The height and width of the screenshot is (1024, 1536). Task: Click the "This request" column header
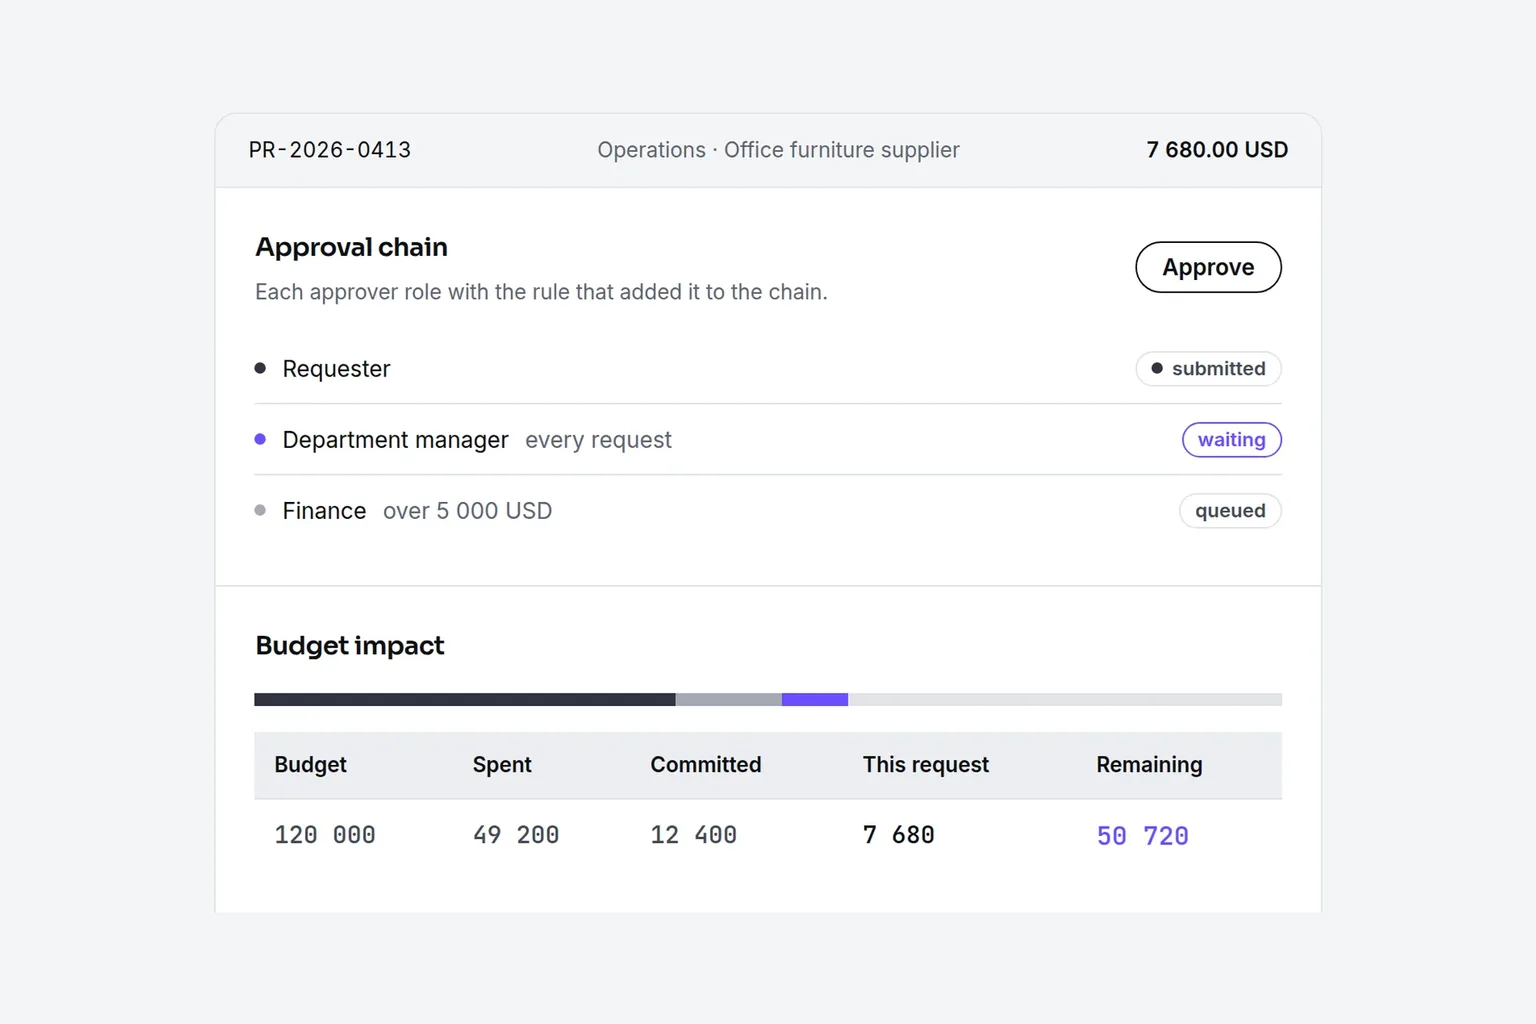pyautogui.click(x=926, y=765)
